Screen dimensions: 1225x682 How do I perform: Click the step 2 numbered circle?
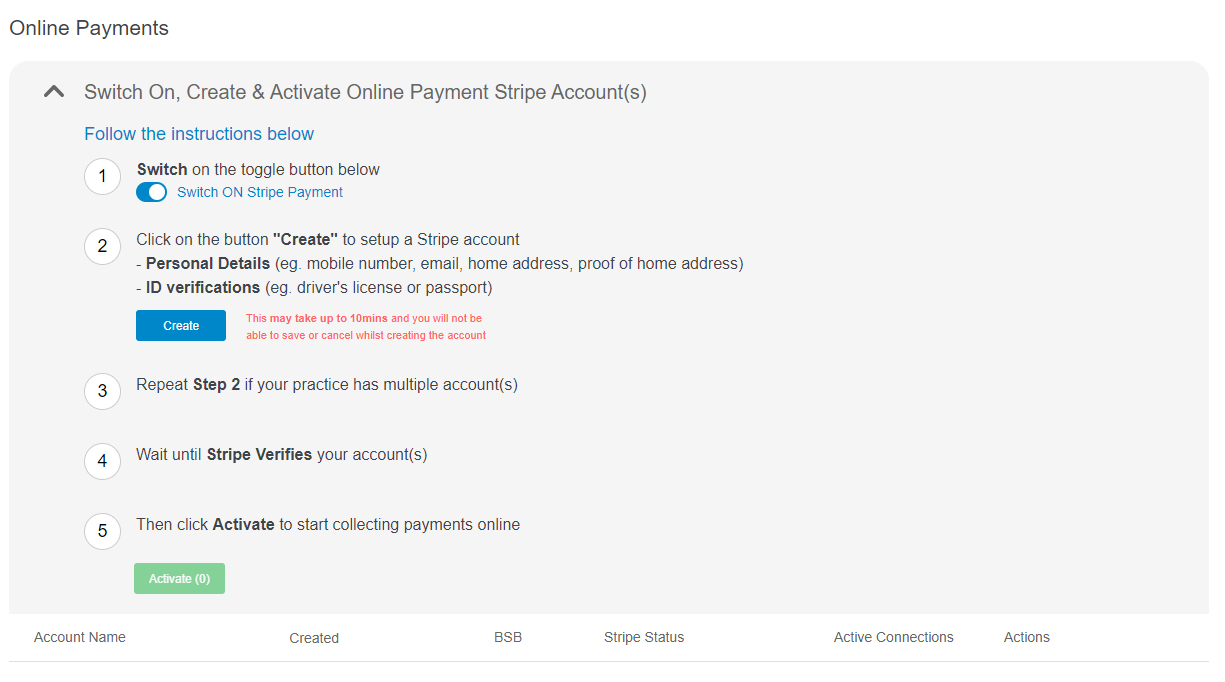tap(102, 246)
